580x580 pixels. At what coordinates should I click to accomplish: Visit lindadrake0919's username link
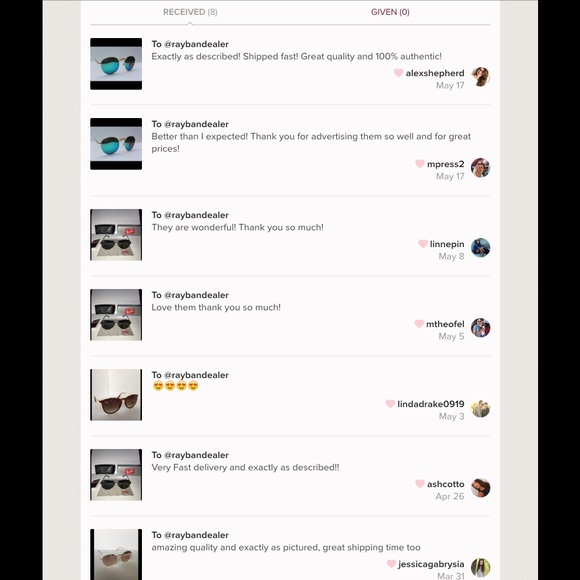point(431,404)
